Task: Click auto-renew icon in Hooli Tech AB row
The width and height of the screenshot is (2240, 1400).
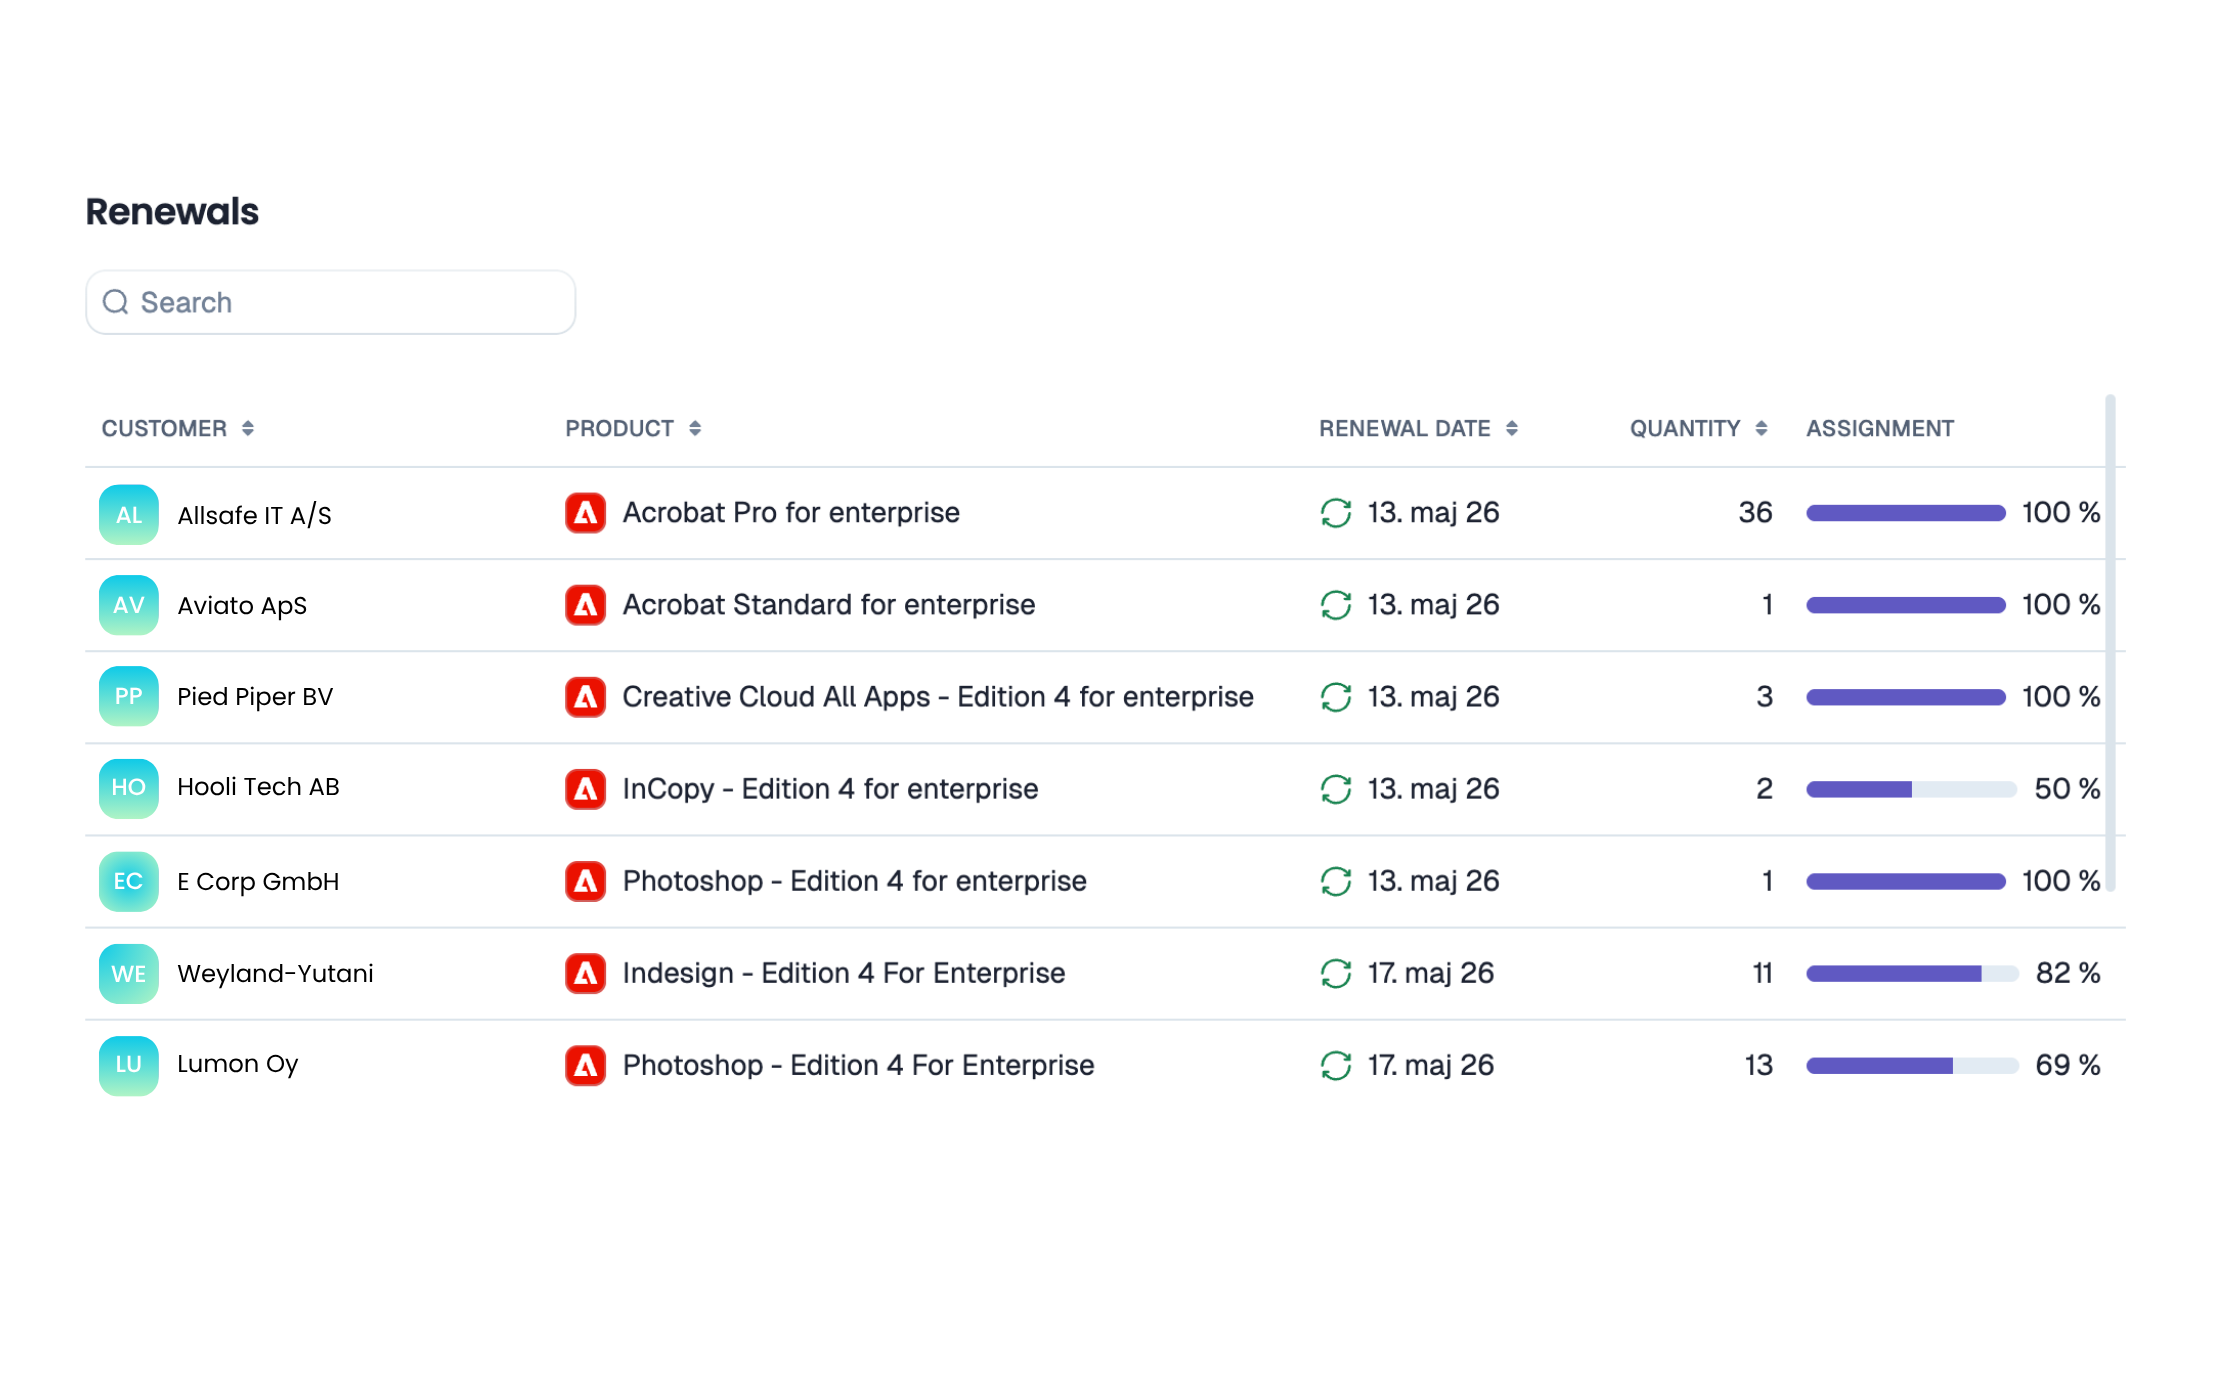Action: (x=1336, y=789)
